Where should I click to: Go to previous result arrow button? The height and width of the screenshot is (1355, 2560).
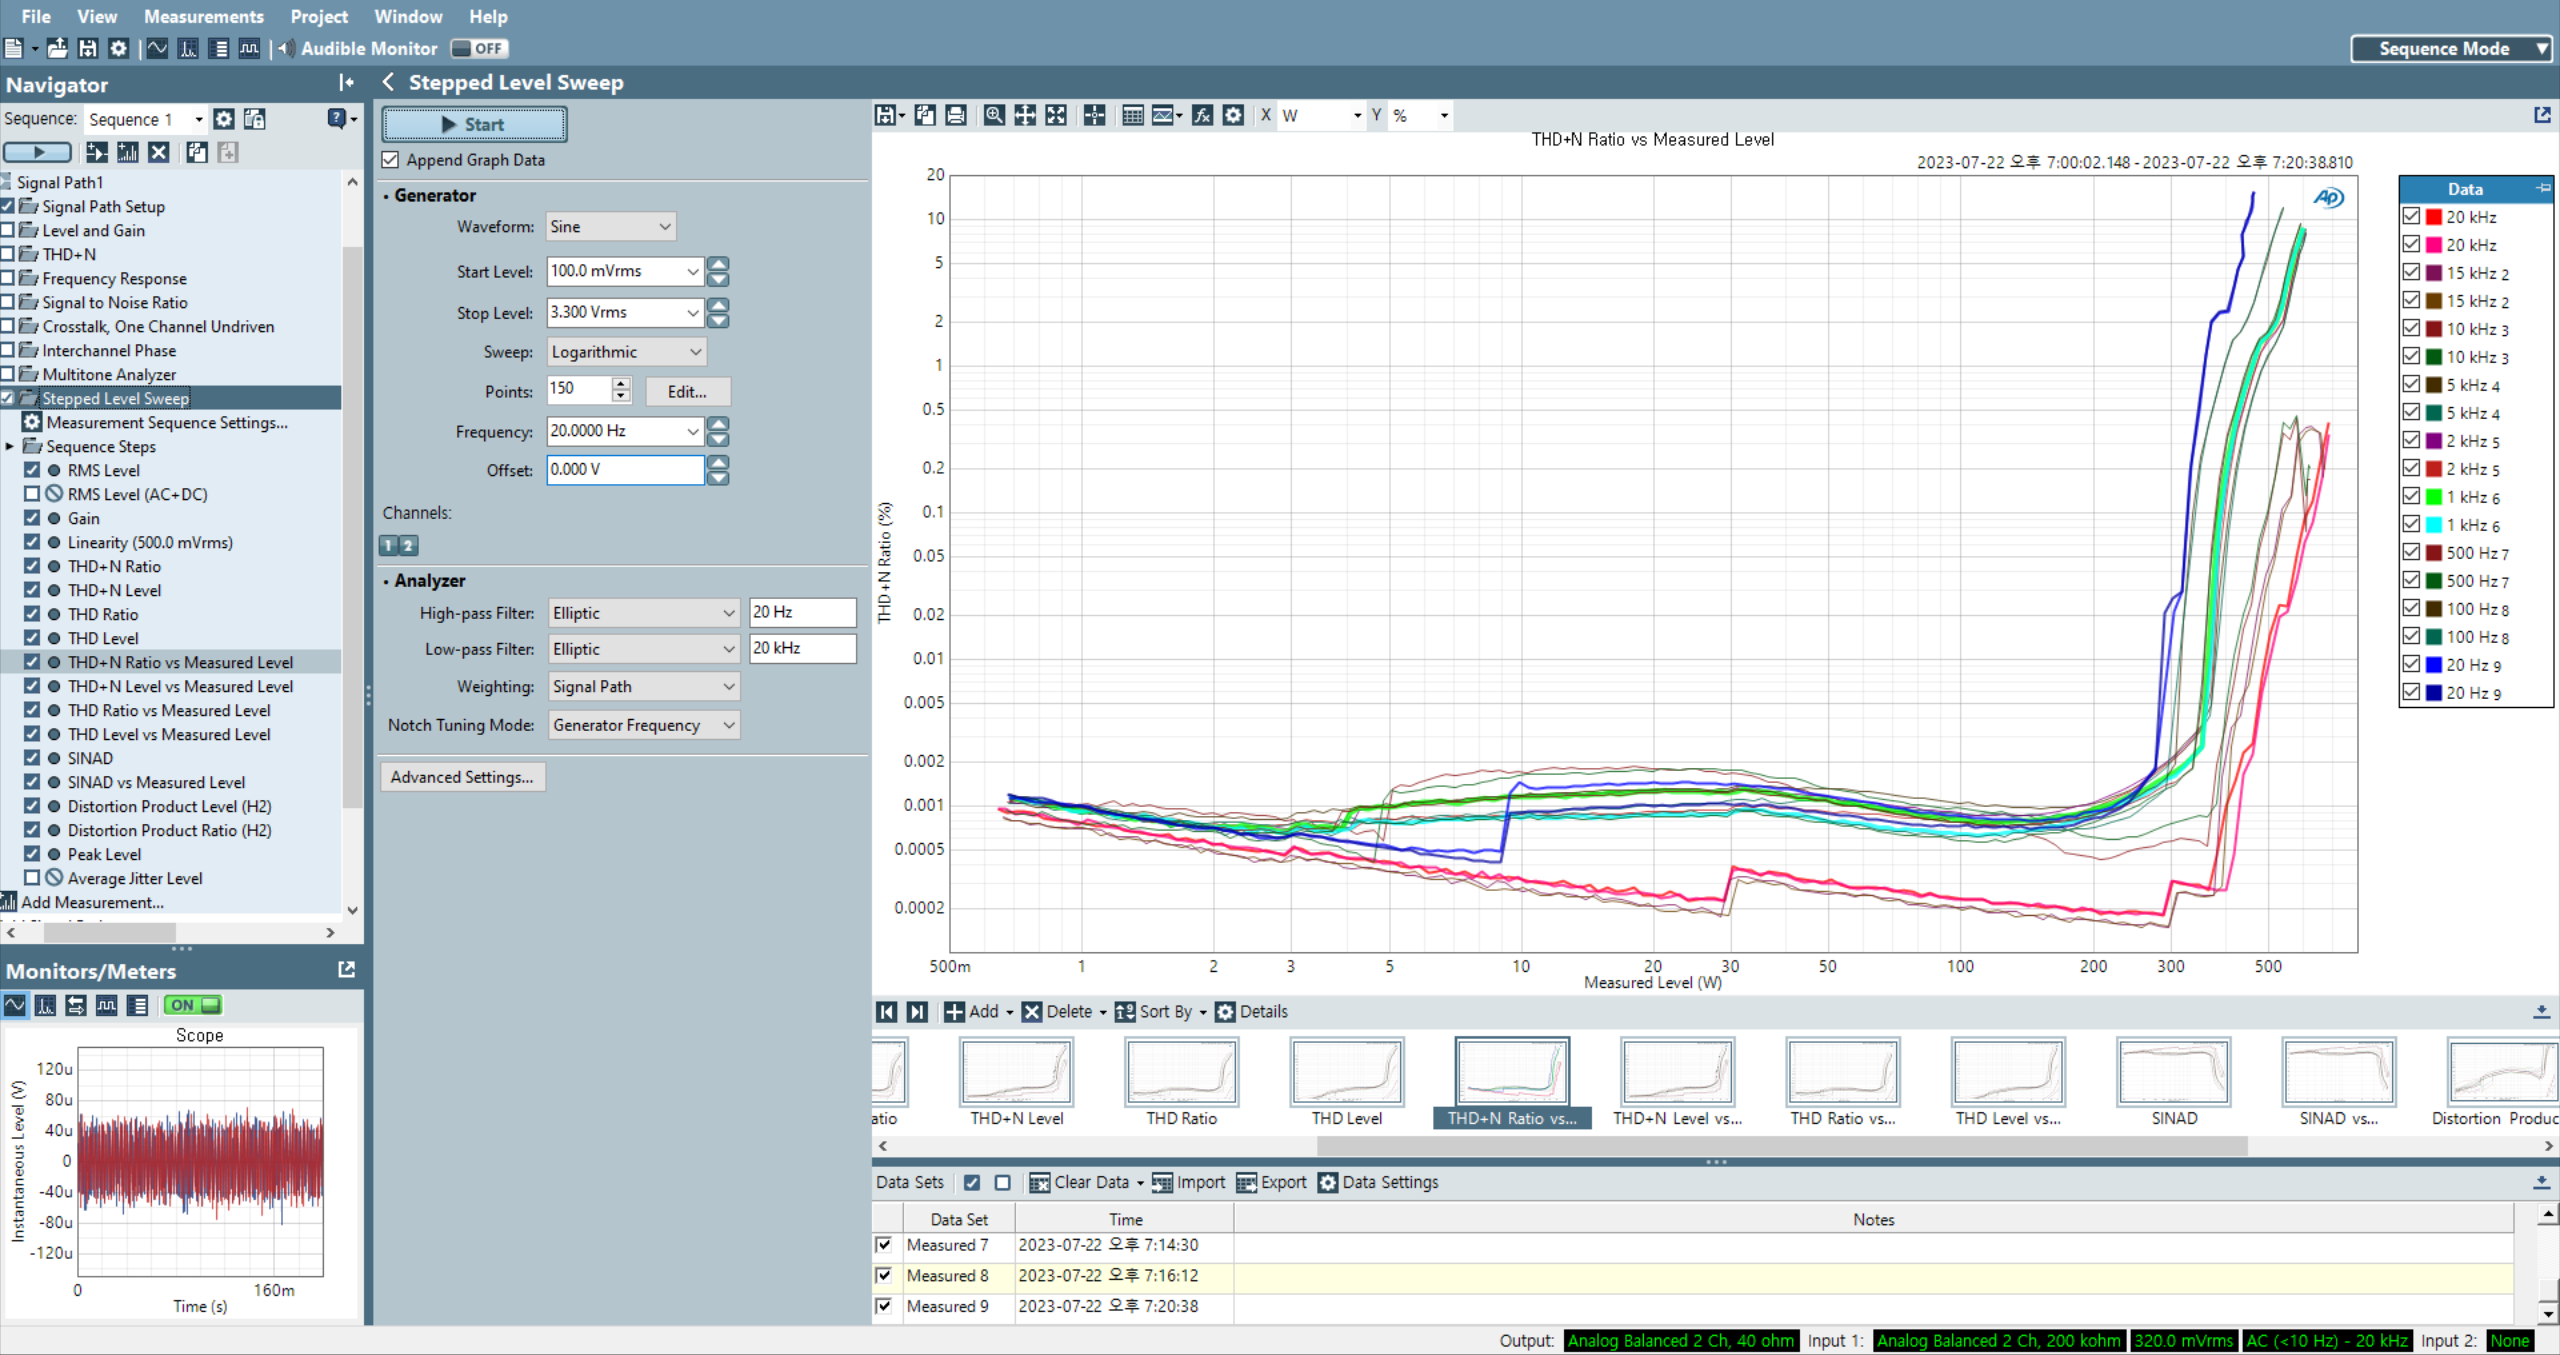tap(886, 1011)
